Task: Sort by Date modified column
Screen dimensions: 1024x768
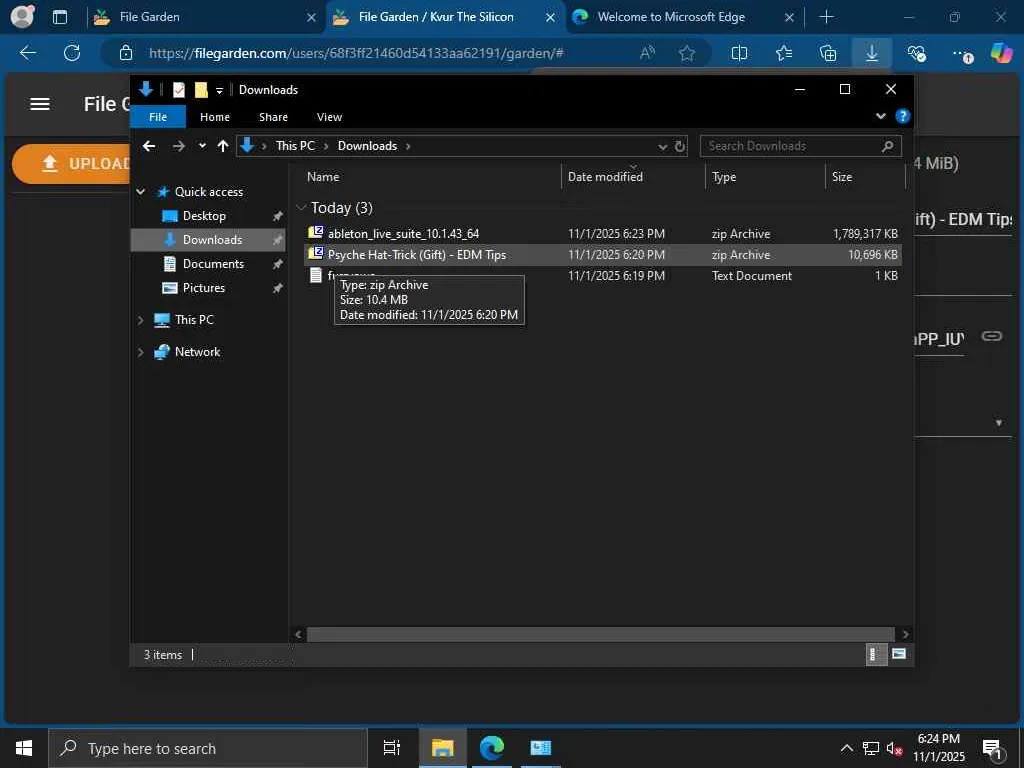Action: tap(633, 176)
